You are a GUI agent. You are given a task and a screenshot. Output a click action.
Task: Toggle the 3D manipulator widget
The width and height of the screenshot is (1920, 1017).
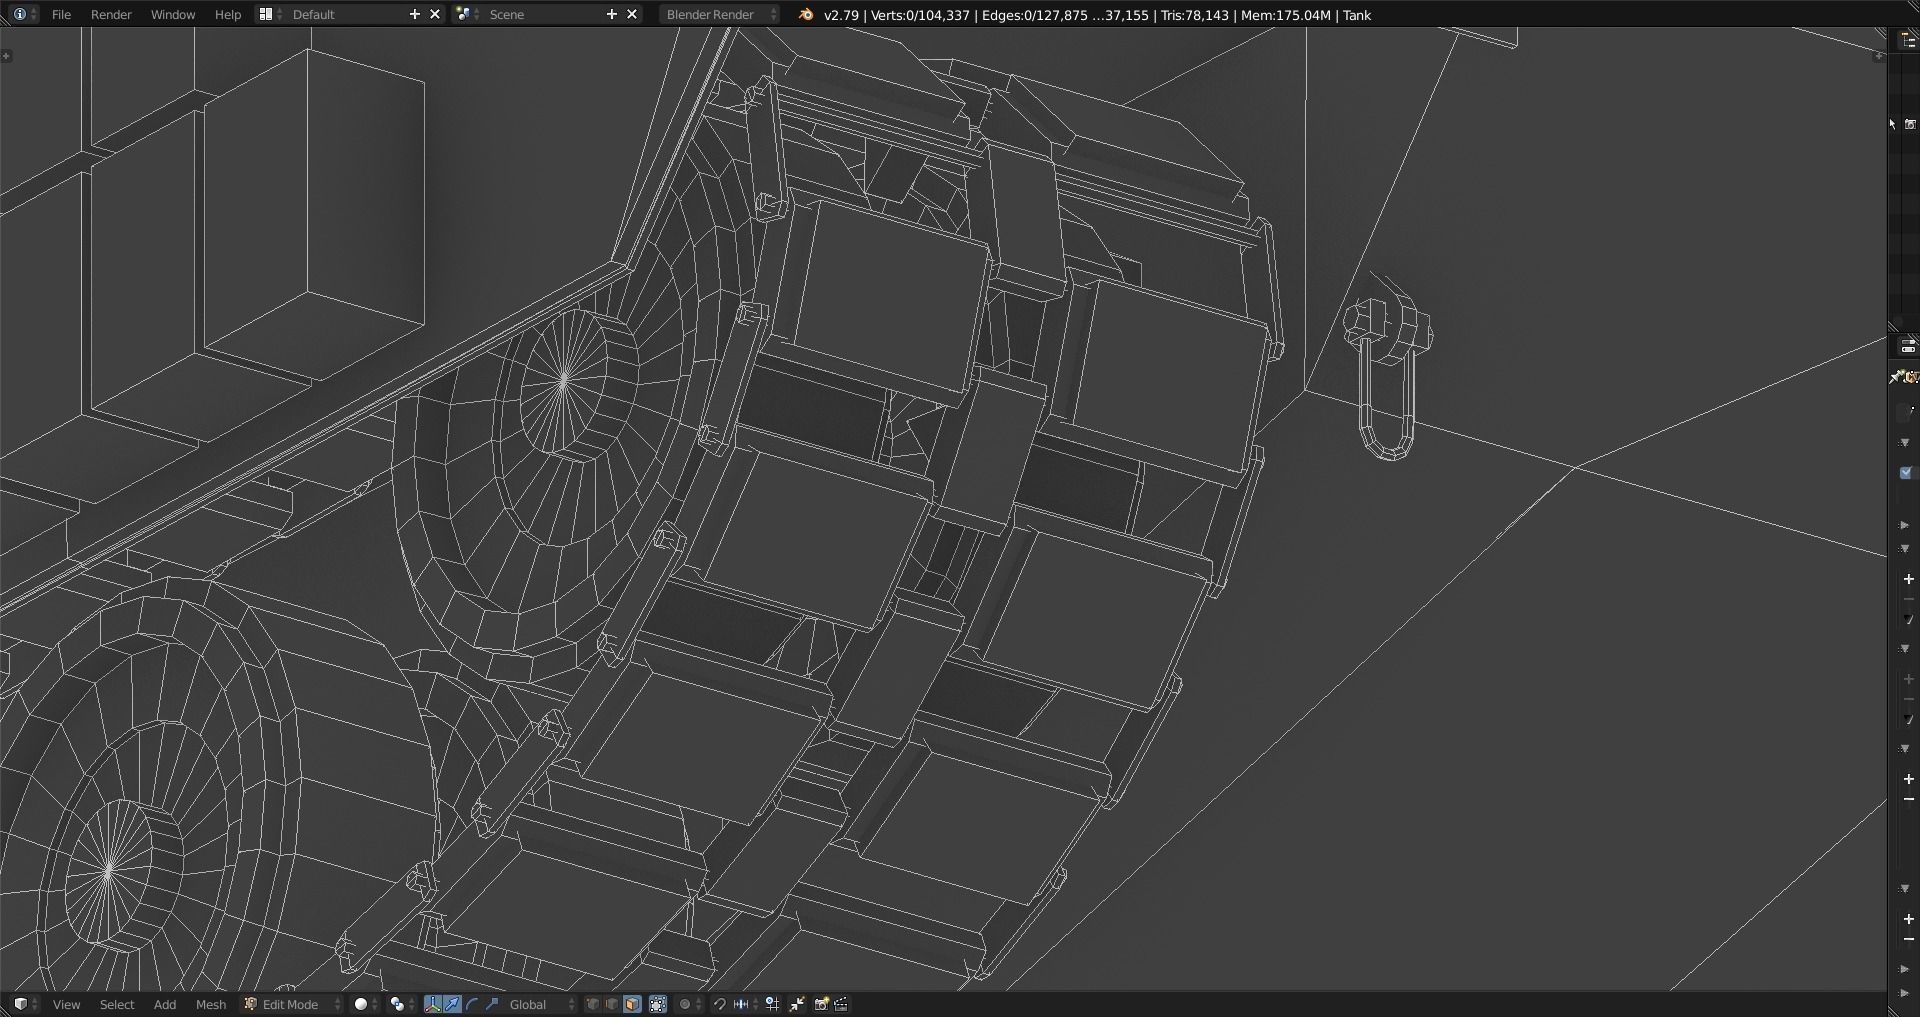click(432, 1004)
